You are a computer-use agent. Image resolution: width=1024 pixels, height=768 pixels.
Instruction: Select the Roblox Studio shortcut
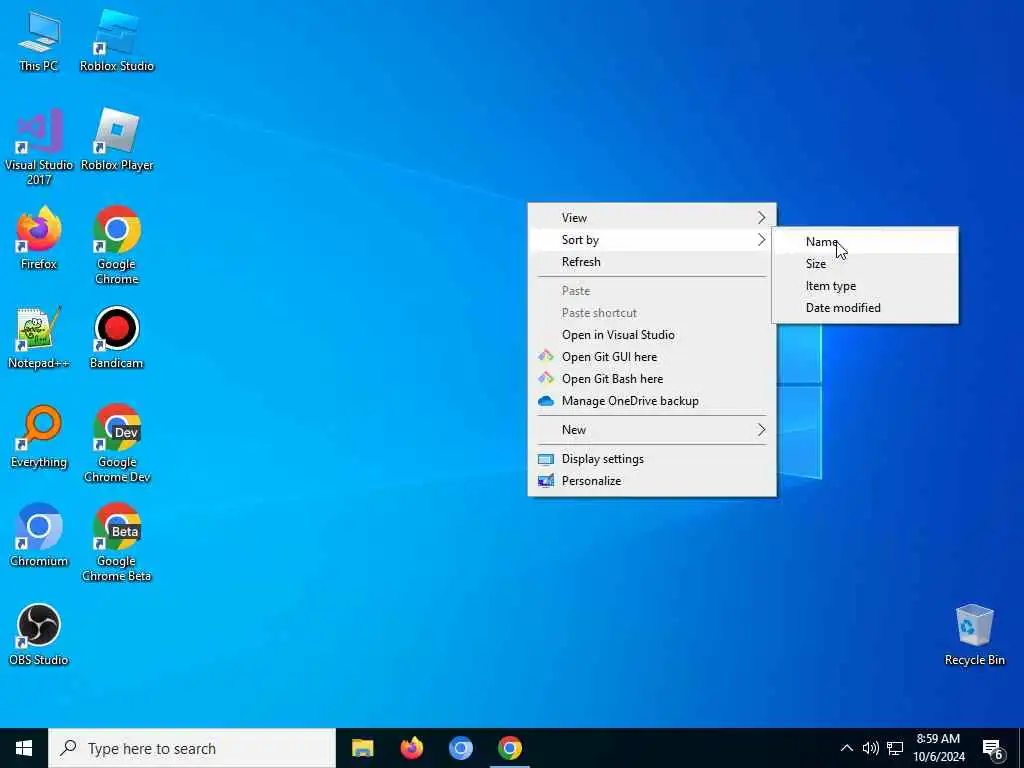(x=117, y=40)
